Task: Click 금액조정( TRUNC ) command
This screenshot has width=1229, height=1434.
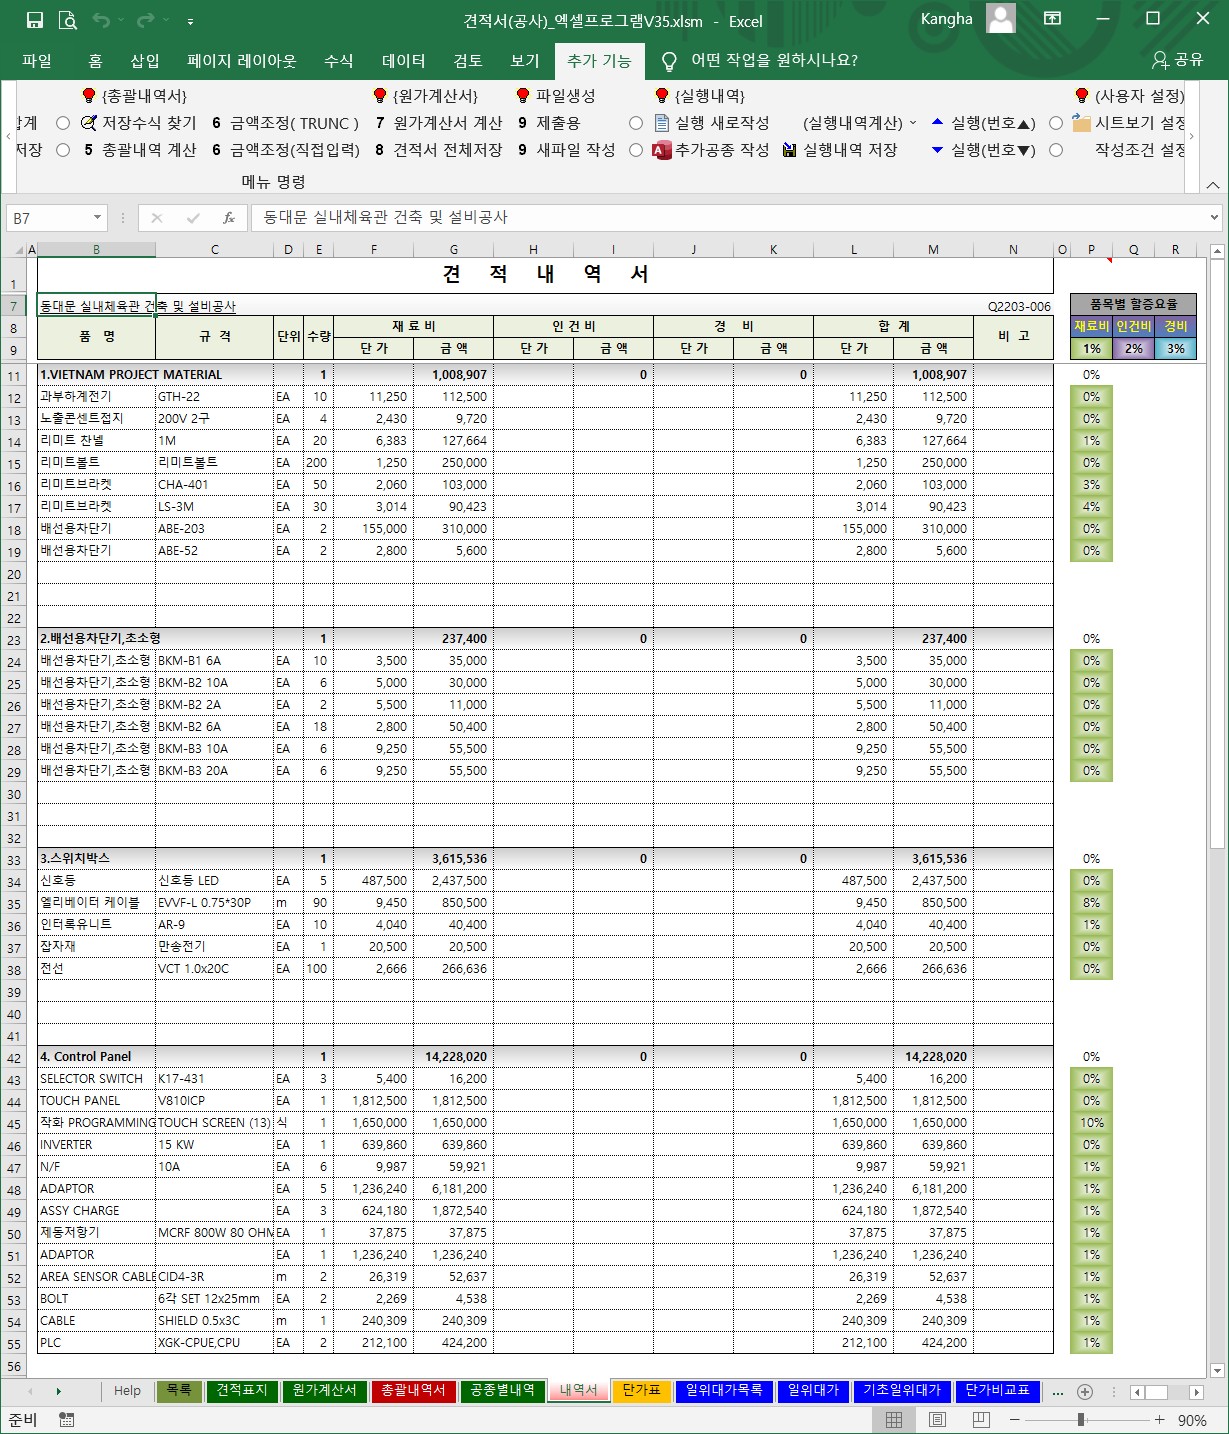Action: click(285, 123)
